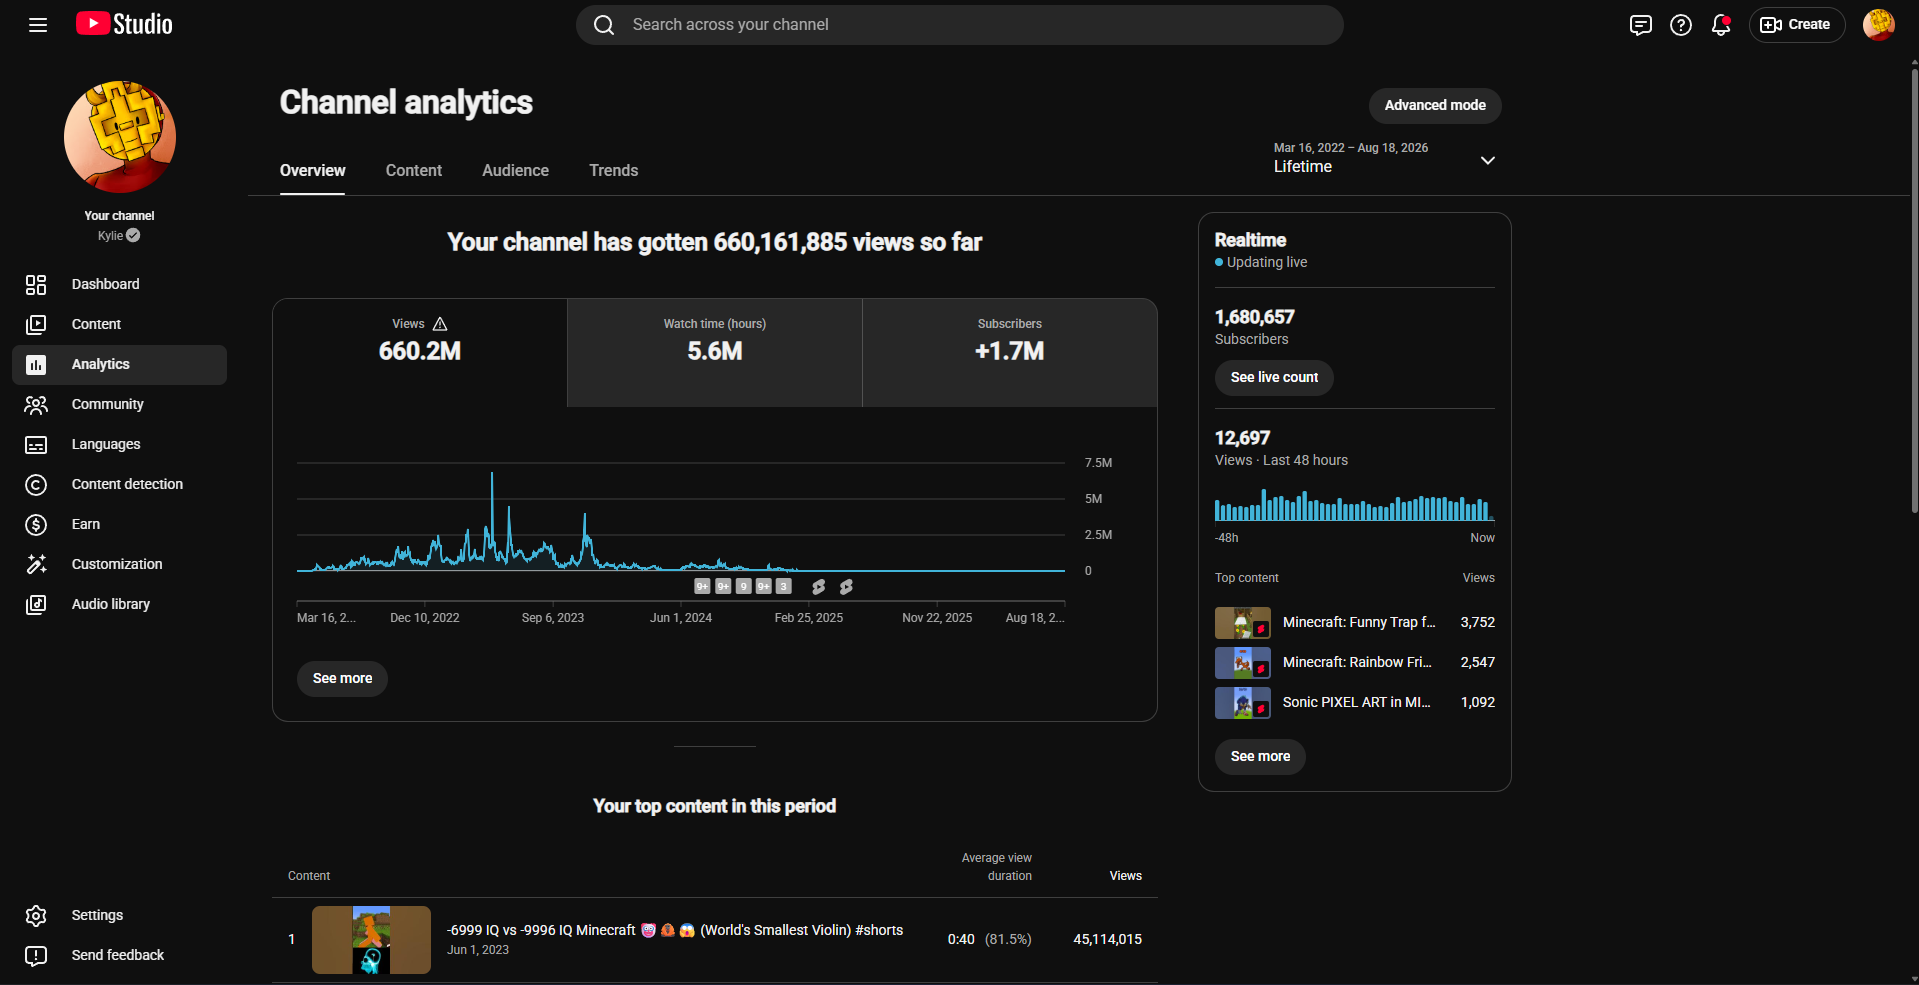Click the Your channel label under the avatar
This screenshot has width=1919, height=985.
click(x=119, y=216)
